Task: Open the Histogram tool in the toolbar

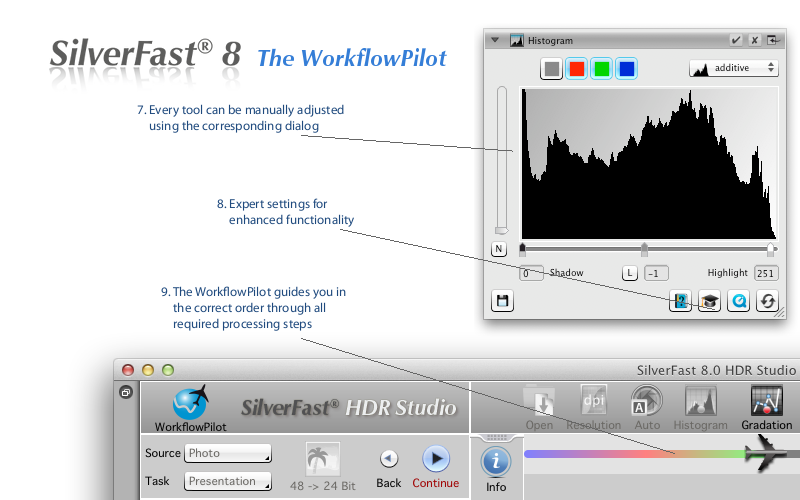Action: coord(700,406)
